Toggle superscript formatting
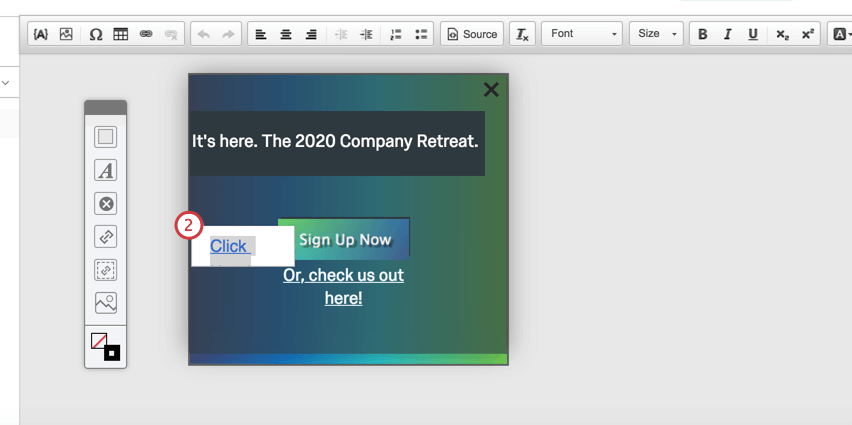The height and width of the screenshot is (425, 852). [808, 34]
